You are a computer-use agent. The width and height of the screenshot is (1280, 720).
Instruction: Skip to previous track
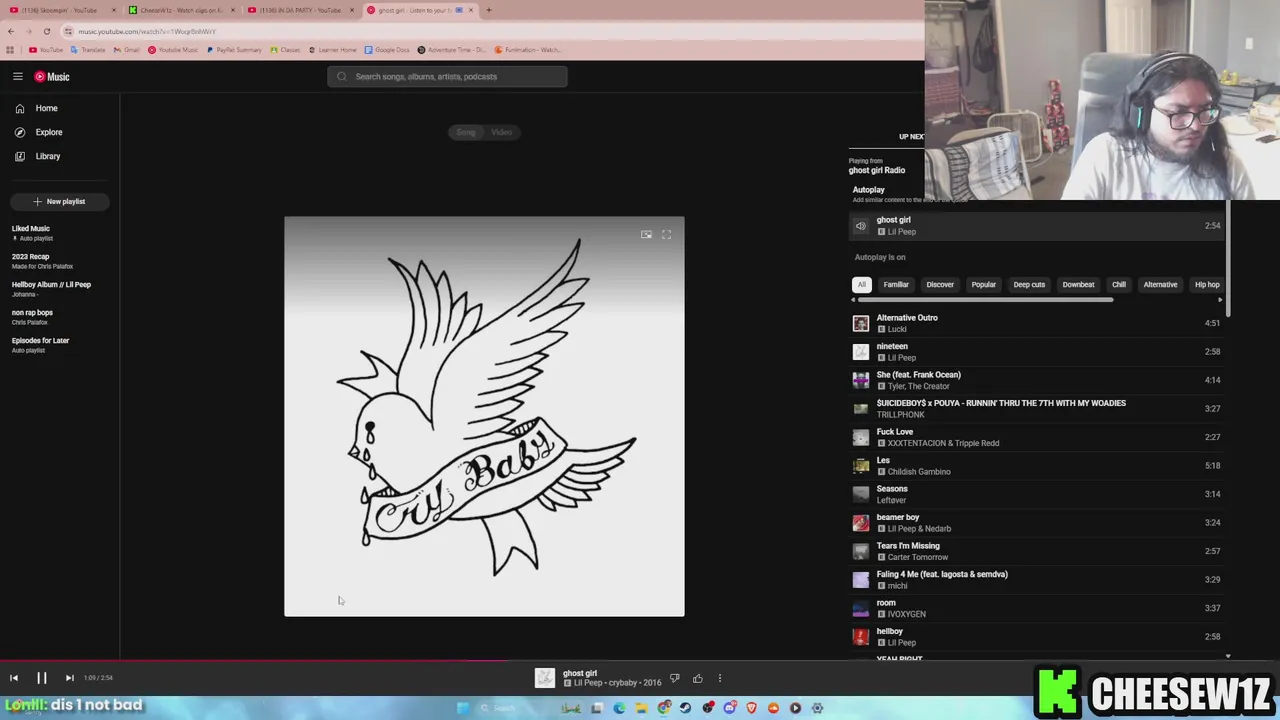(14, 678)
